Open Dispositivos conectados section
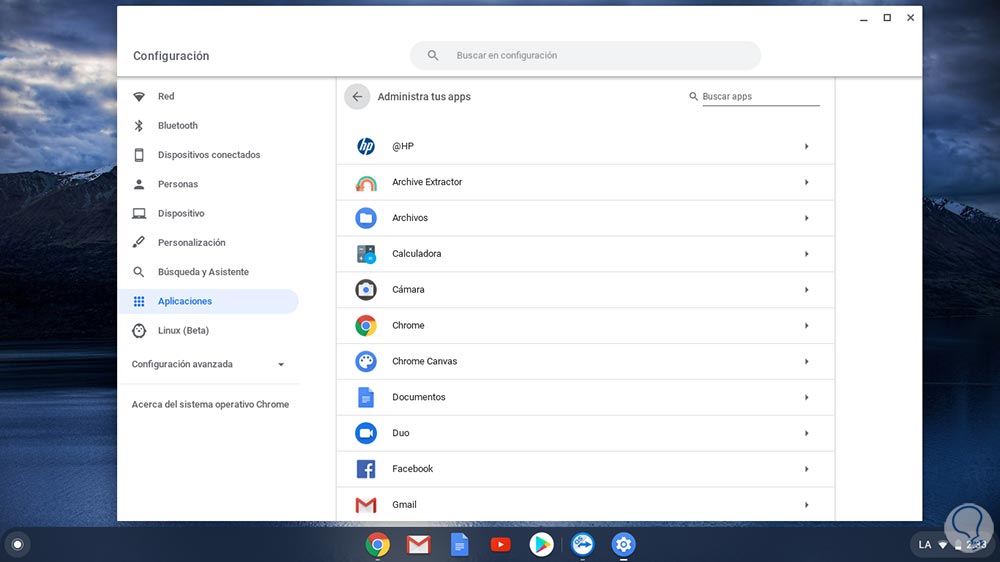This screenshot has width=1000, height=562. (x=209, y=155)
